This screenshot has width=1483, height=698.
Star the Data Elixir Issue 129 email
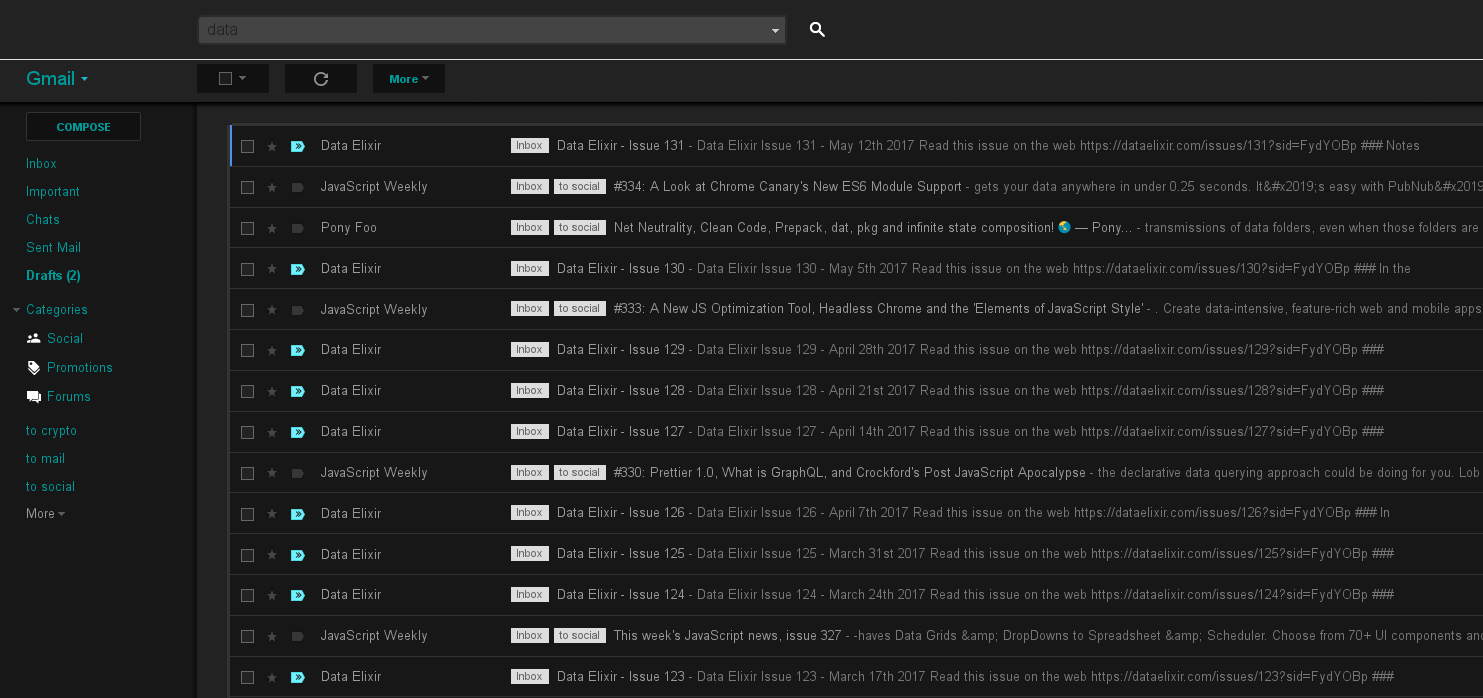point(272,350)
